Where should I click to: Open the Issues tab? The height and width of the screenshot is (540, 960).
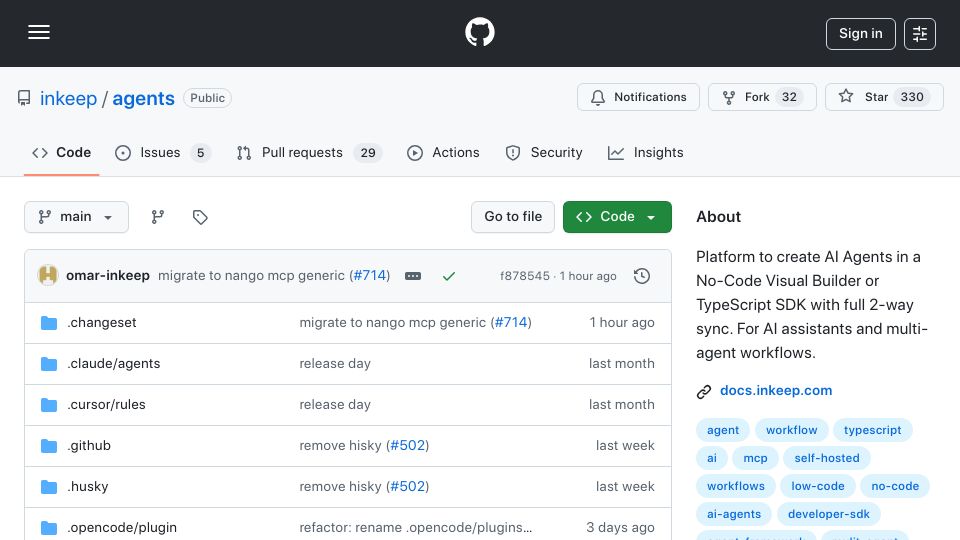[162, 152]
